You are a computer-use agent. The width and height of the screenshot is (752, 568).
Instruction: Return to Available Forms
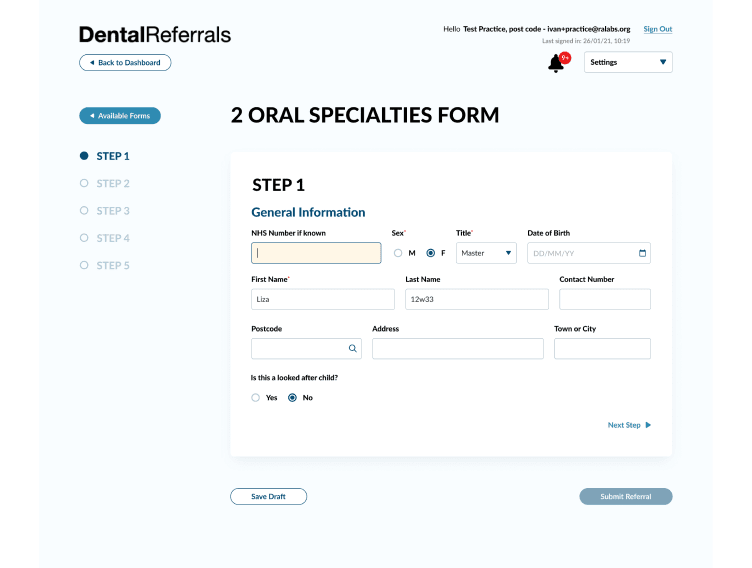pyautogui.click(x=120, y=116)
